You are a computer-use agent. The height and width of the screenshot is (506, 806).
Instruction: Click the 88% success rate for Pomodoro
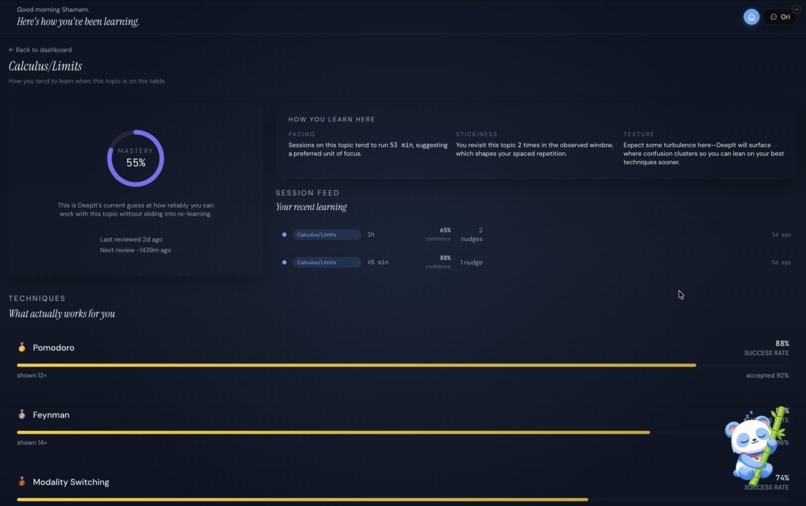point(782,344)
